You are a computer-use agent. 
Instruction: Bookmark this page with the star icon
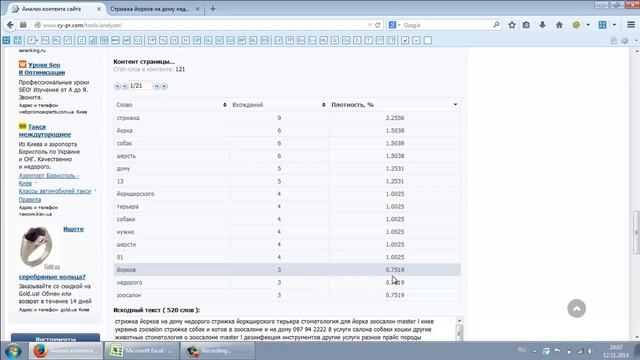click(x=512, y=25)
